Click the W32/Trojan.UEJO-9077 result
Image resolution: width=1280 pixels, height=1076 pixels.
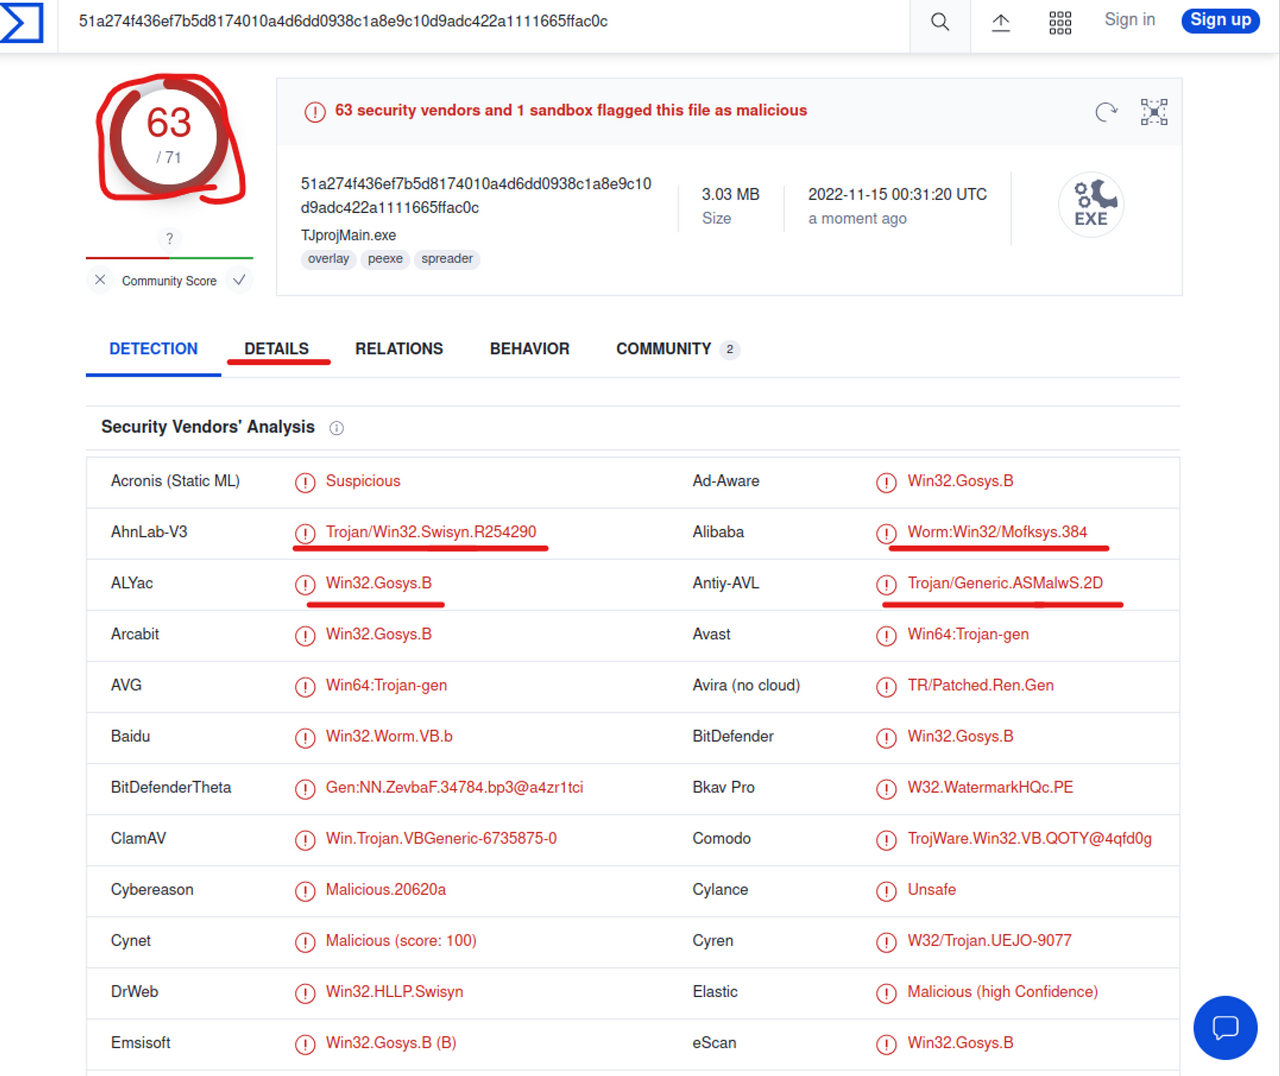coord(989,940)
